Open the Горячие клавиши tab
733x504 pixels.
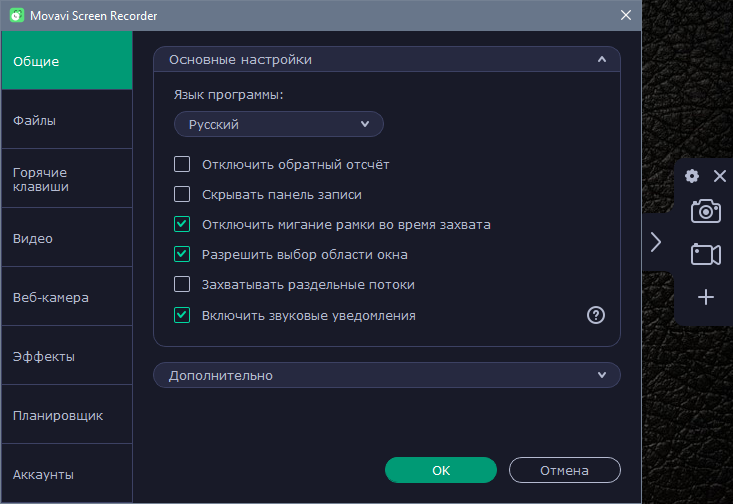(x=67, y=179)
